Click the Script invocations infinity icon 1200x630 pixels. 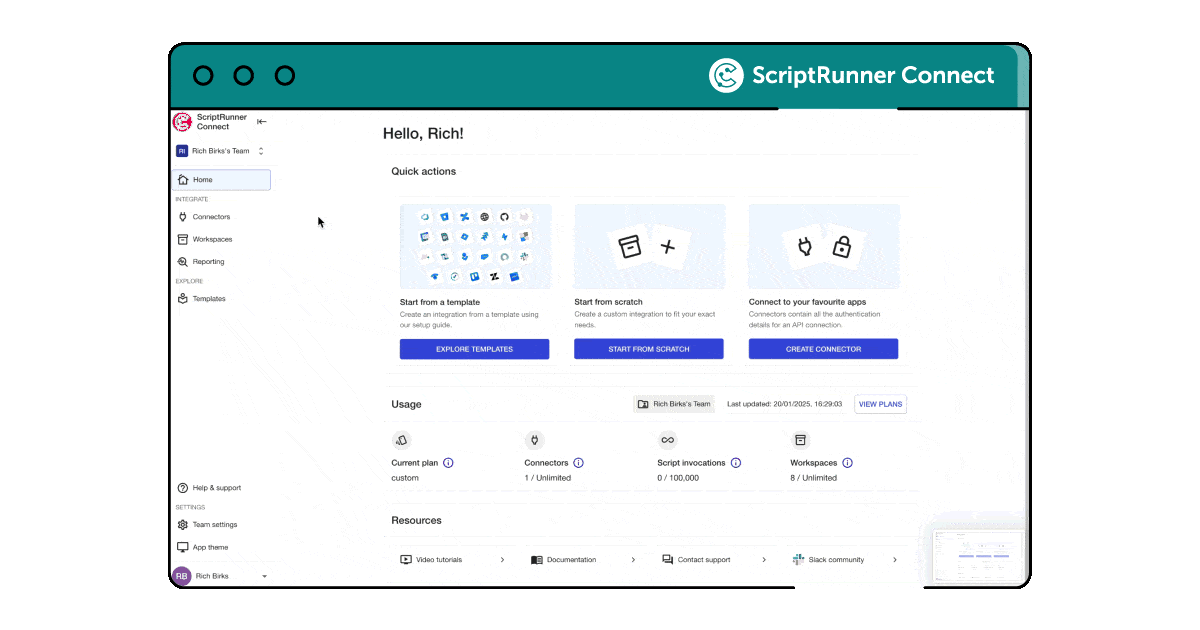click(667, 440)
